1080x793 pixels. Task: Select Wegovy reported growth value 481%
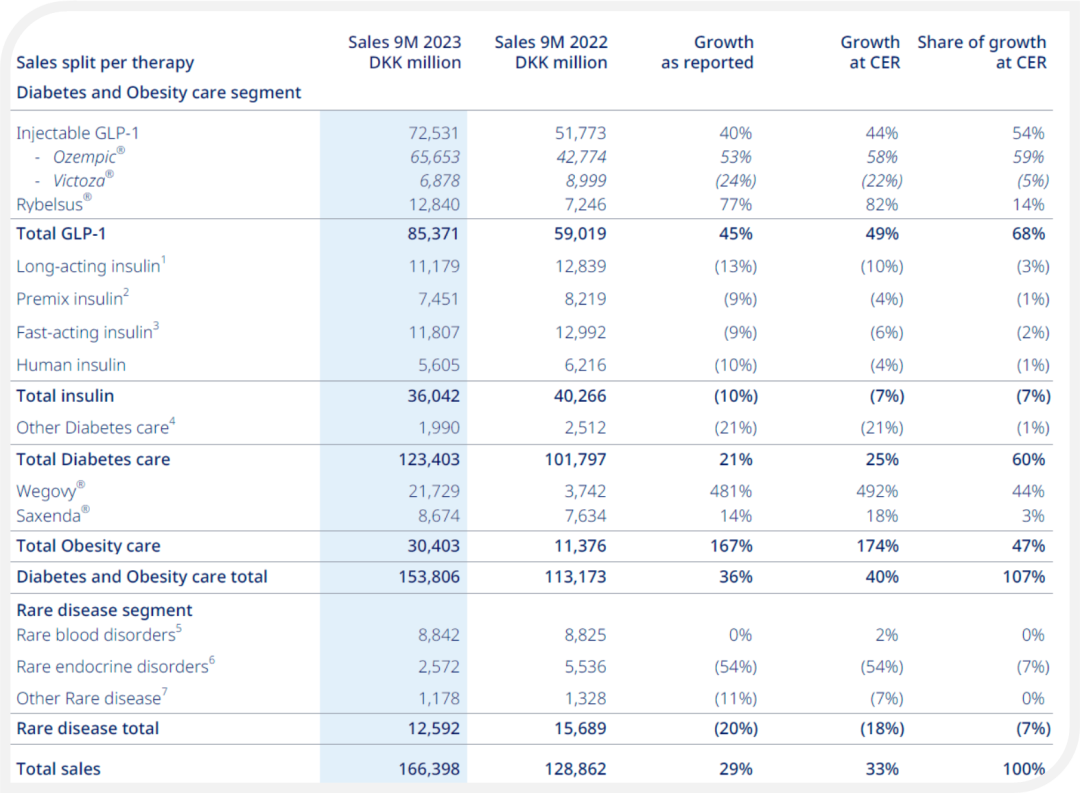tap(731, 491)
